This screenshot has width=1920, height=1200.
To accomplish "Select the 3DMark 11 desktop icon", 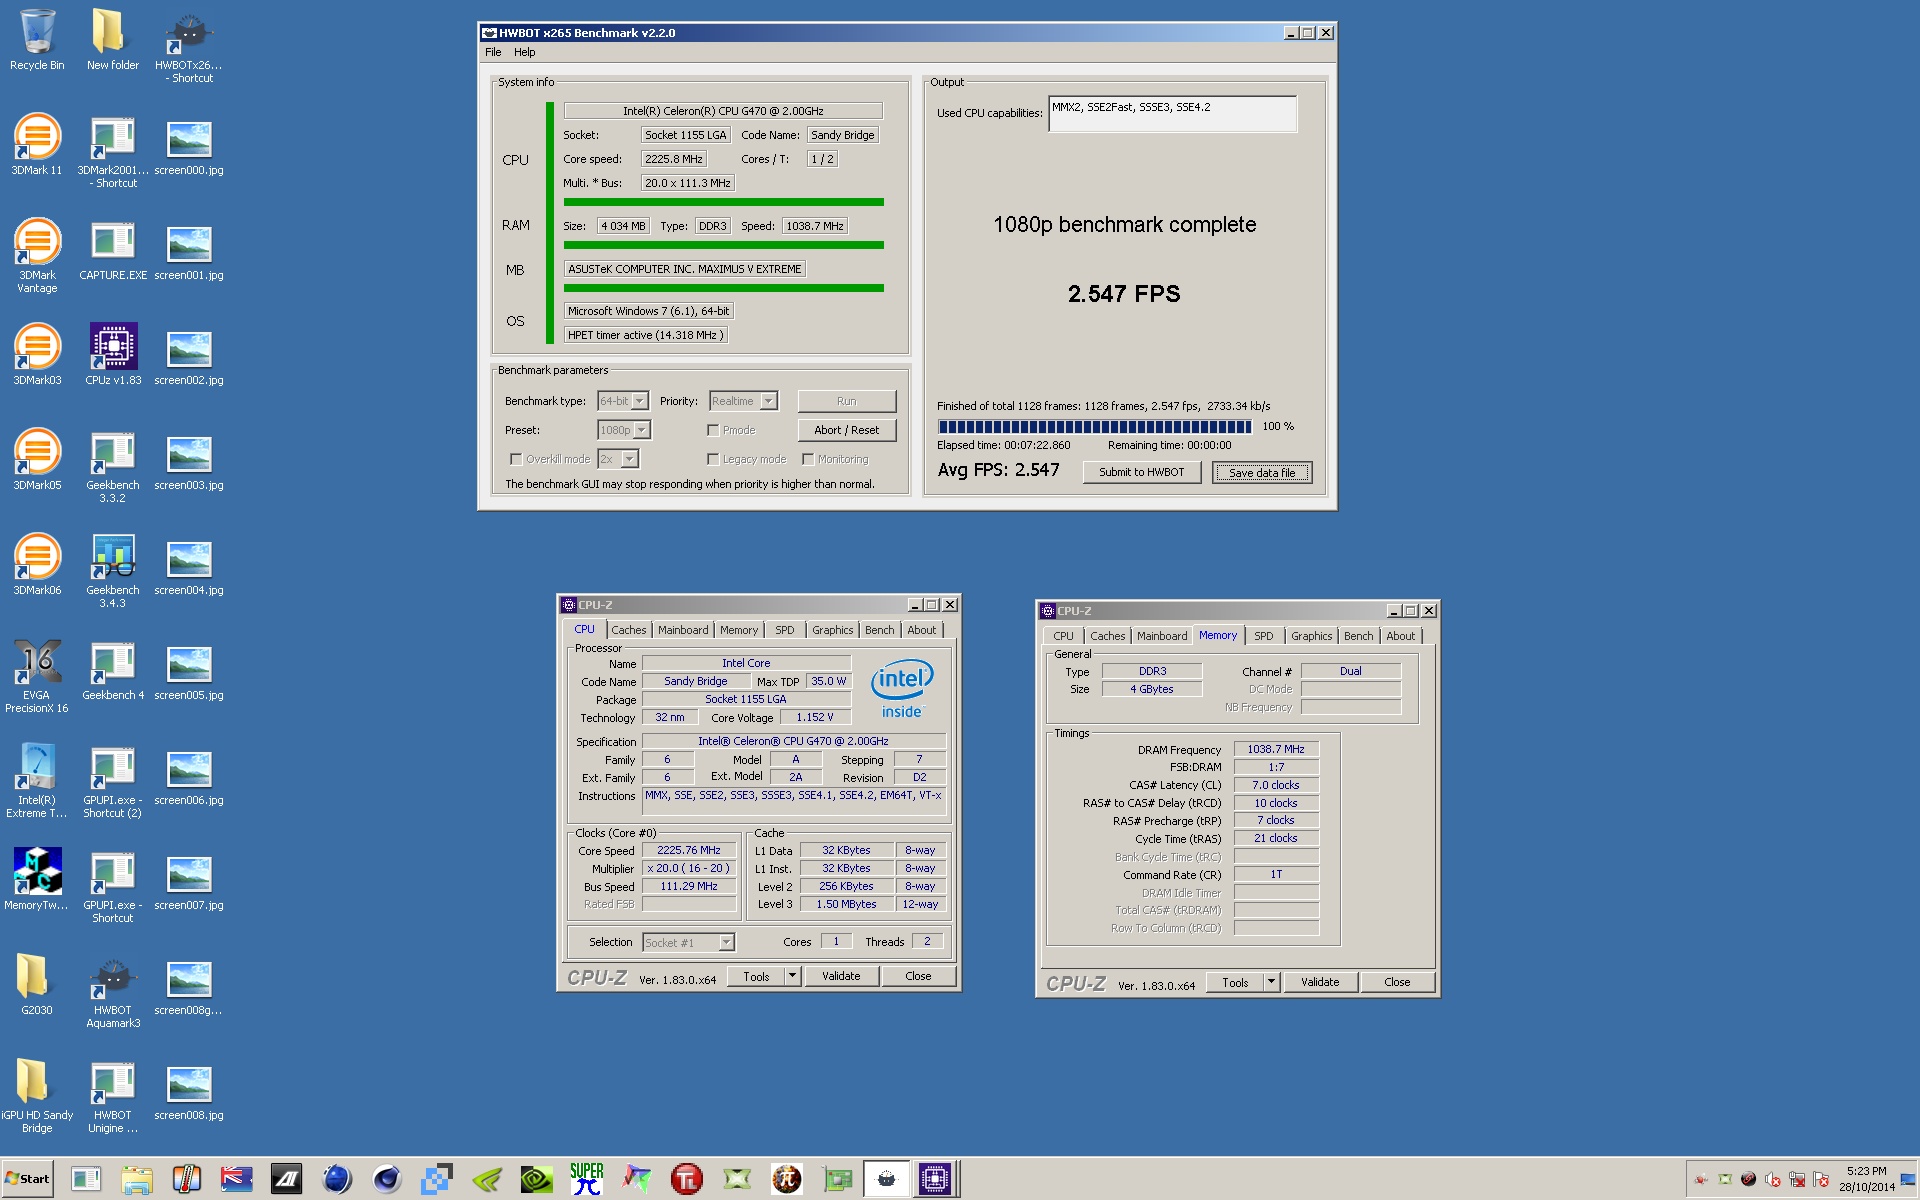I will click(37, 145).
